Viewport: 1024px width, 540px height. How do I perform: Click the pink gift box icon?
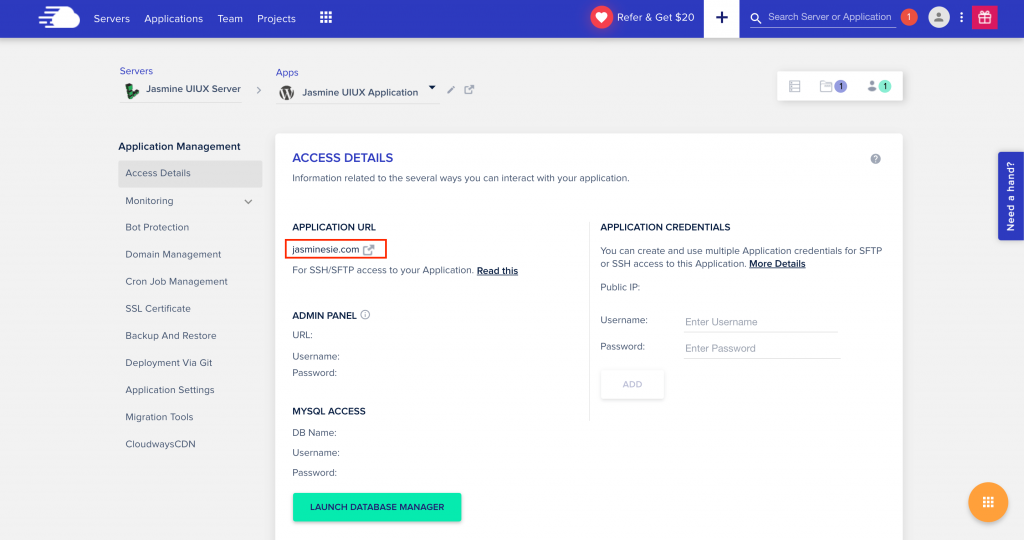985,18
